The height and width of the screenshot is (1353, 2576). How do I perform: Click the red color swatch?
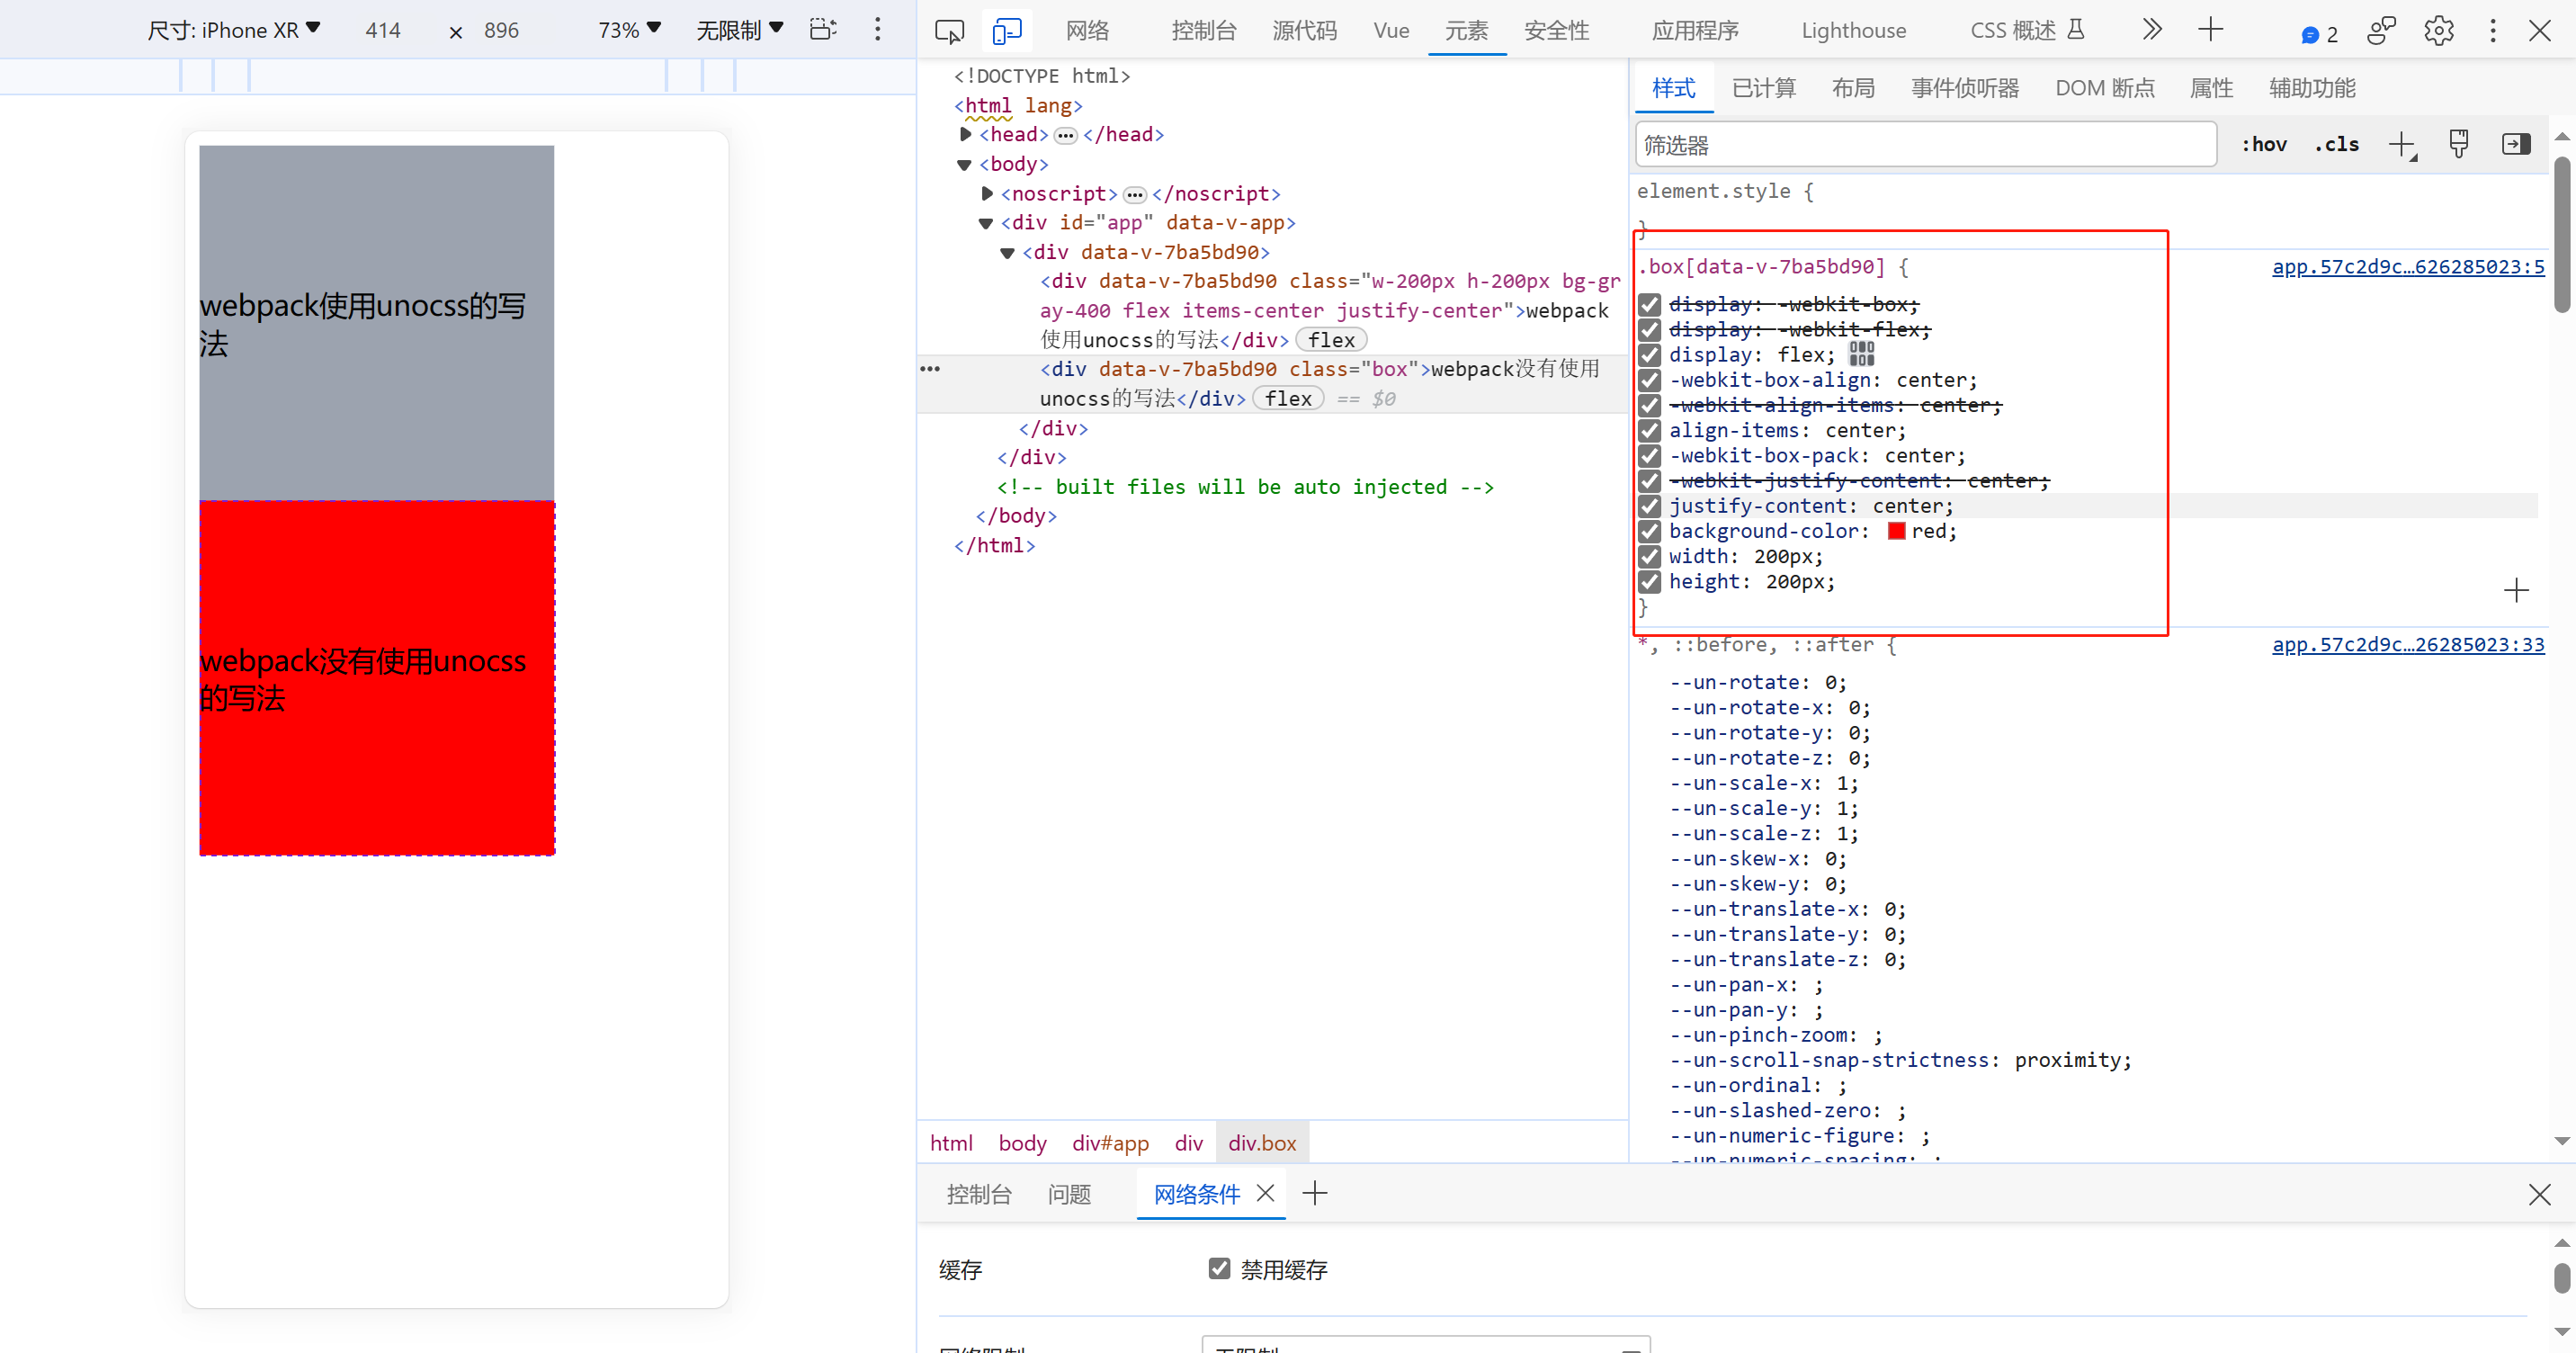coord(1896,531)
